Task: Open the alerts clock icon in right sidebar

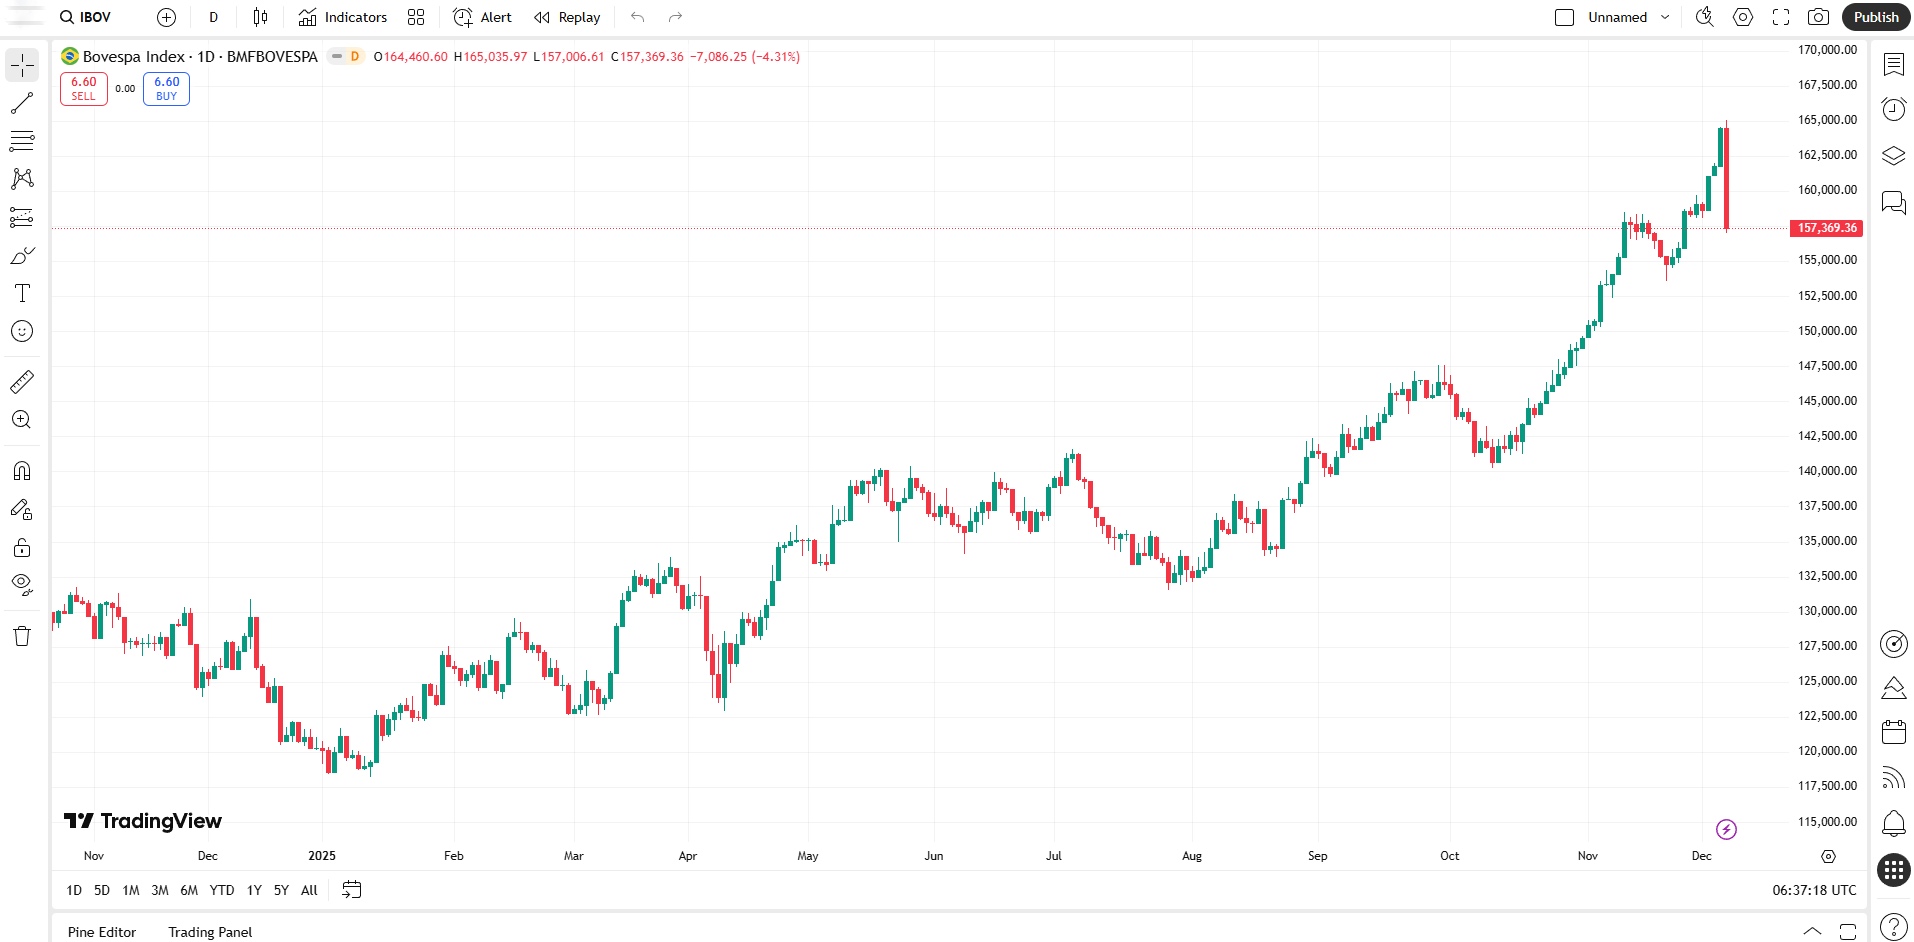Action: coord(1893,109)
